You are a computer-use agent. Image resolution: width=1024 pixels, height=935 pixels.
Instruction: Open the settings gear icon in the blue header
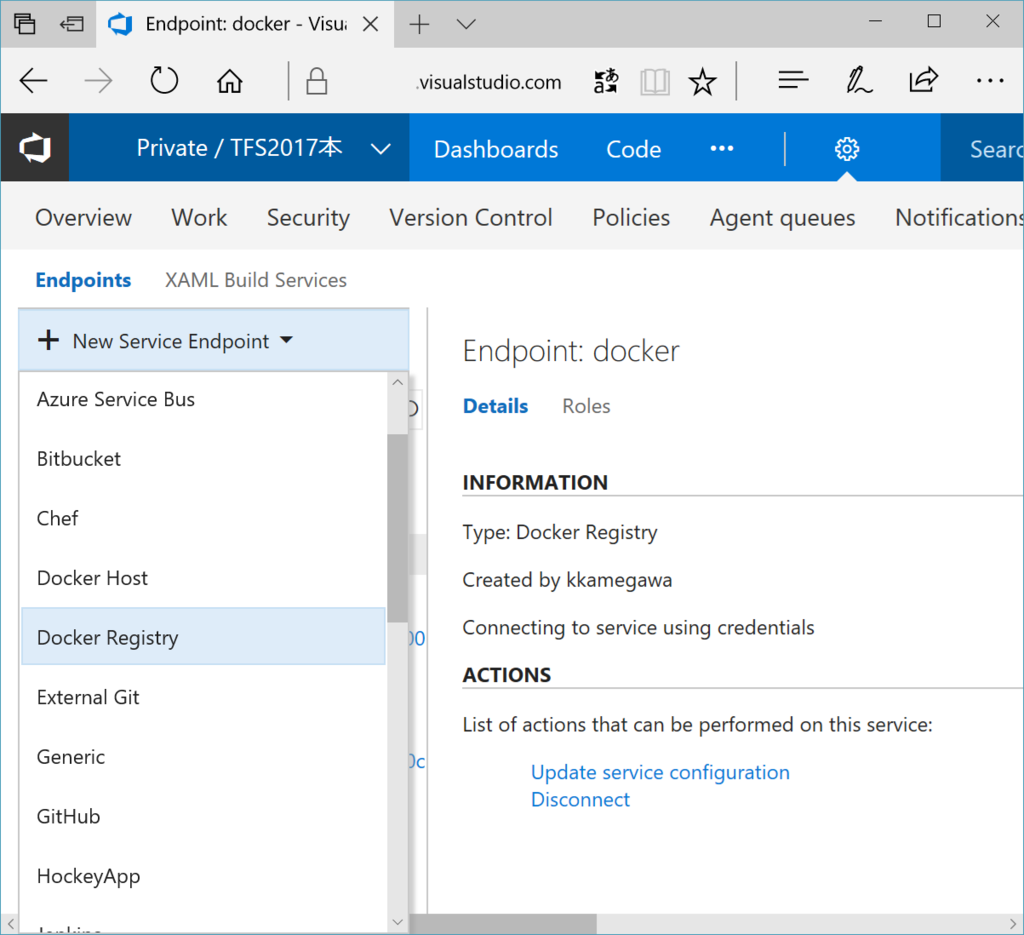tap(847, 149)
